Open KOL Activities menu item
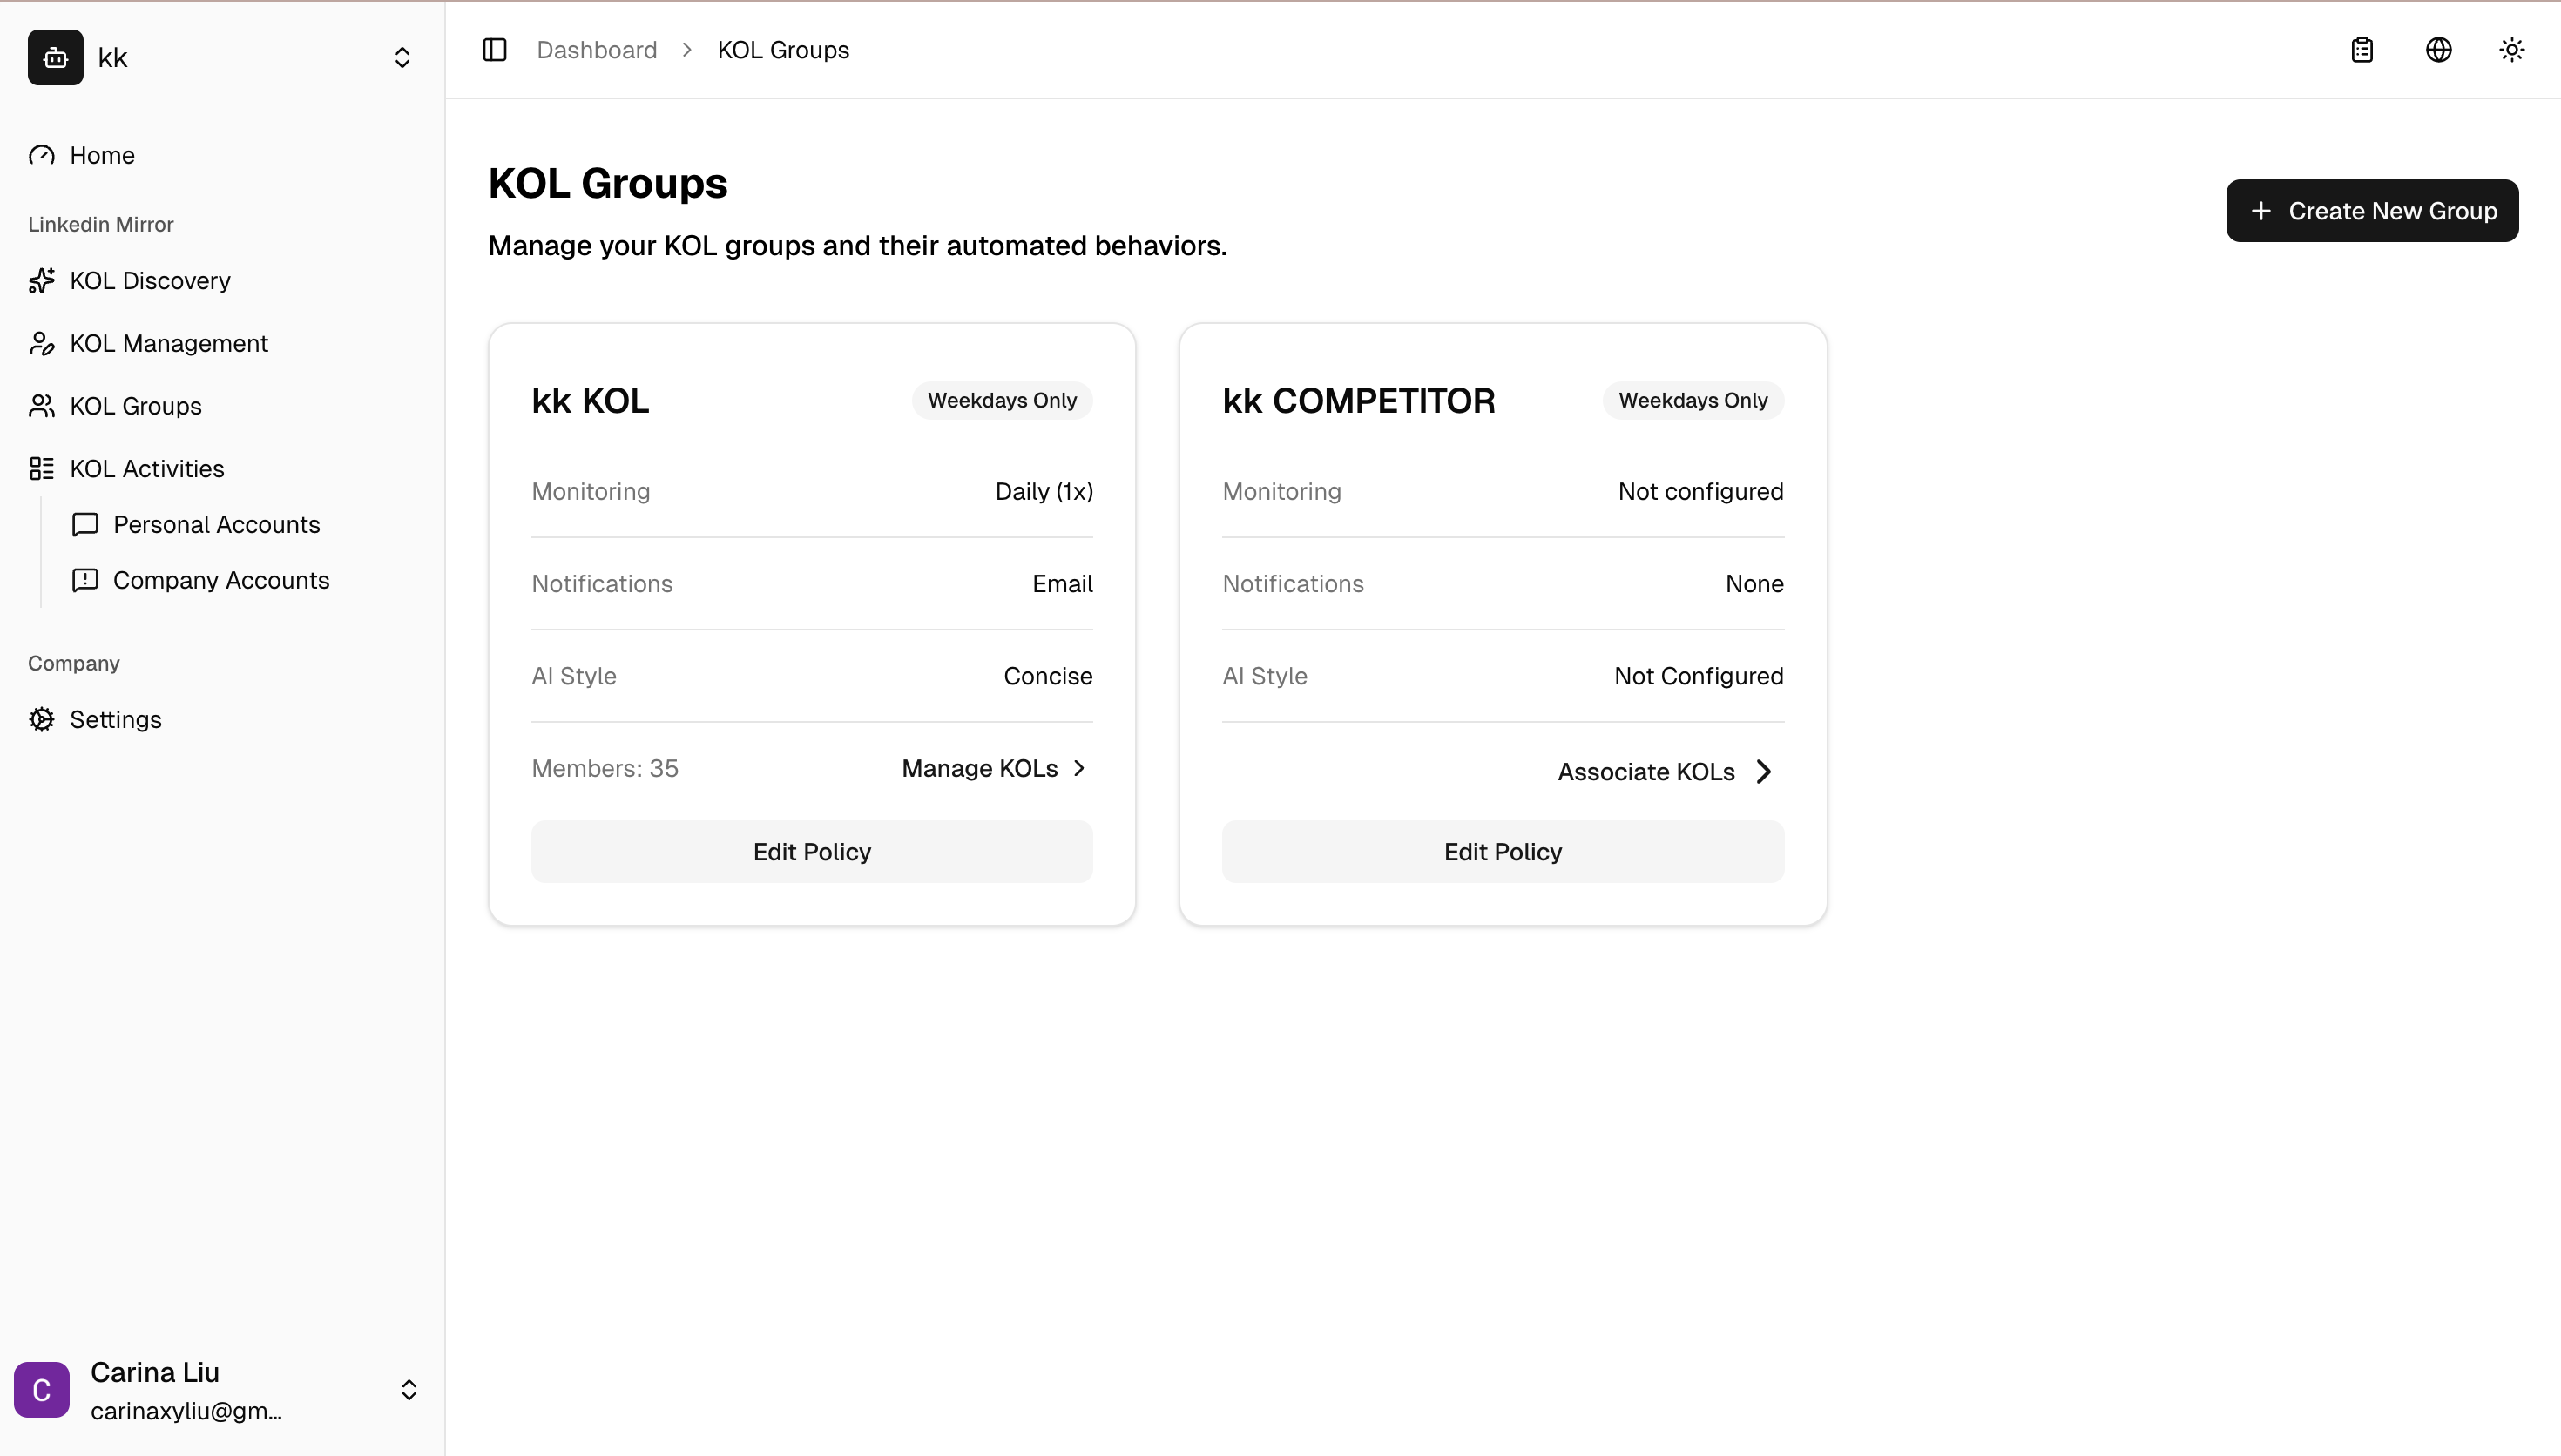The image size is (2561, 1456). 146,469
